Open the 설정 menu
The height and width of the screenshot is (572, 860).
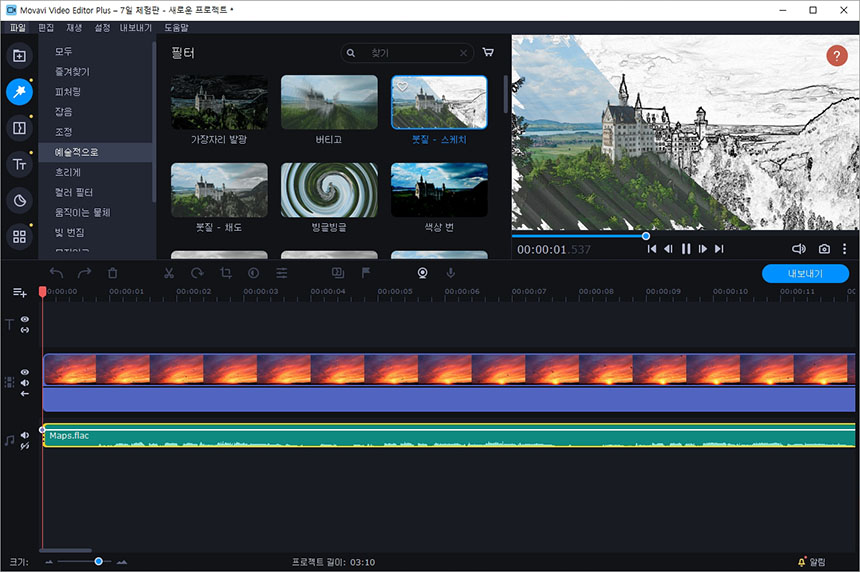point(102,27)
